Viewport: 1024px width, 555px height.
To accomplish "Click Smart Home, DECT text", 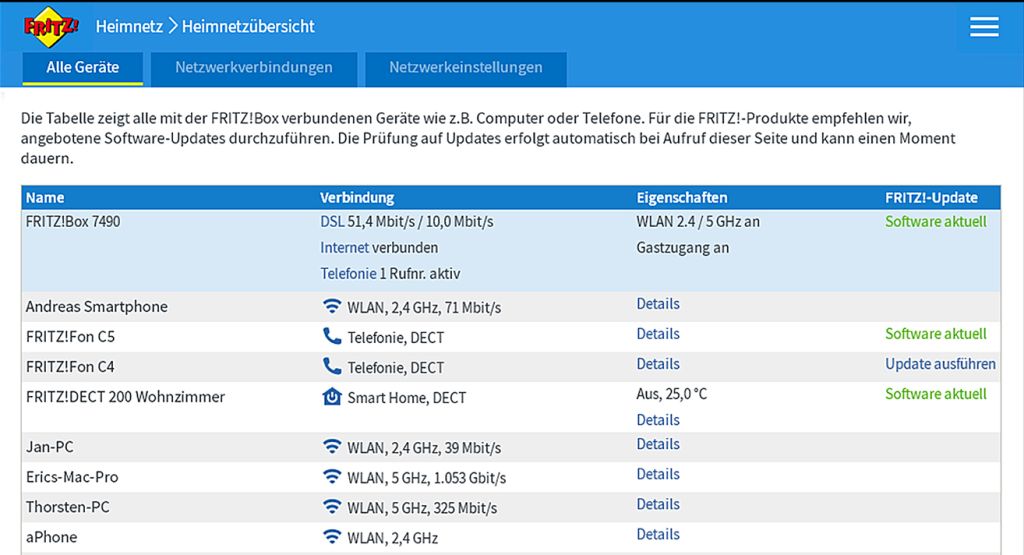I will coord(407,398).
